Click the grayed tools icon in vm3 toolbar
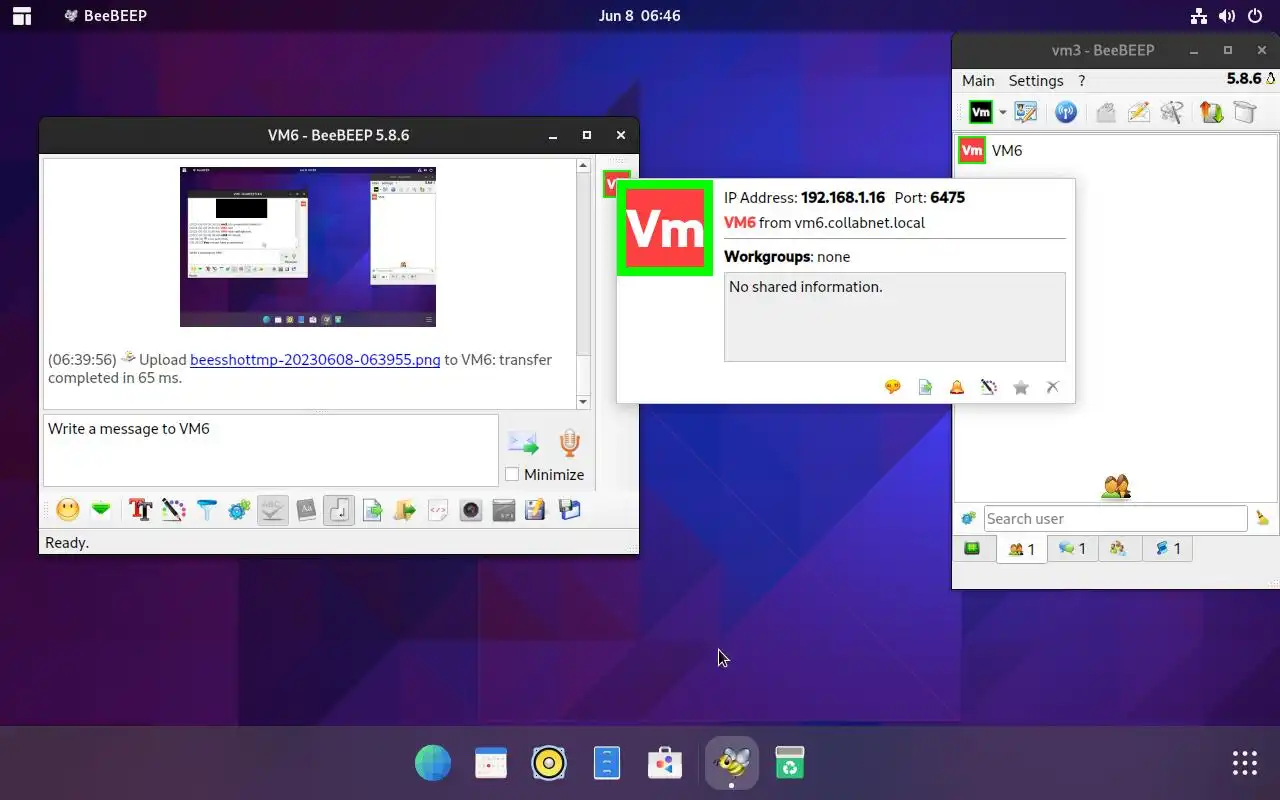Image resolution: width=1280 pixels, height=800 pixels. pyautogui.click(x=1173, y=112)
